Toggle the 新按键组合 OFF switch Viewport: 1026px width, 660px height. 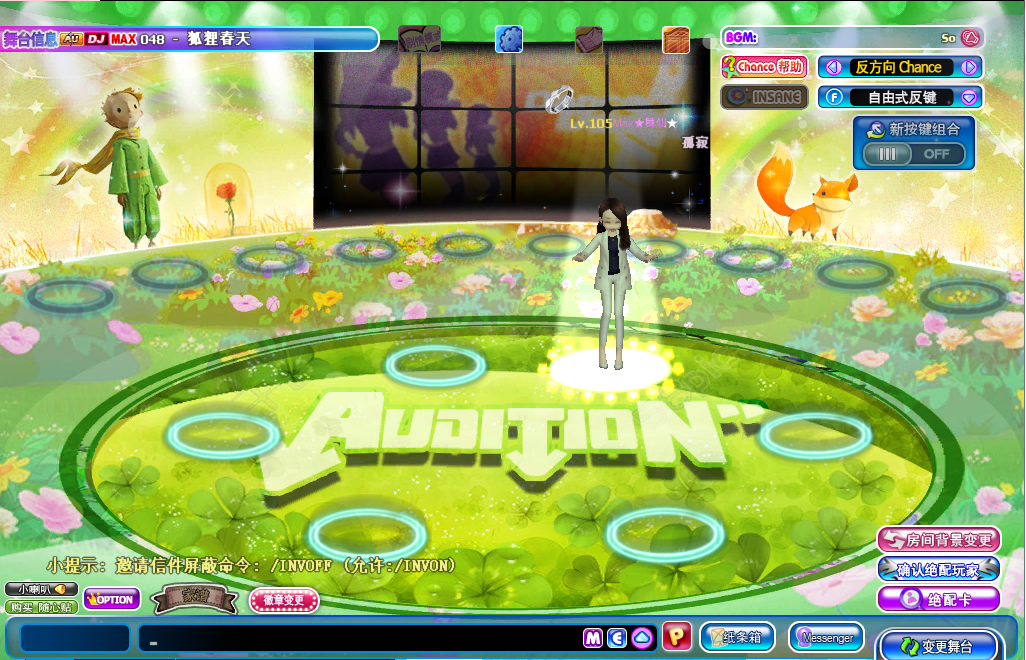coord(914,154)
